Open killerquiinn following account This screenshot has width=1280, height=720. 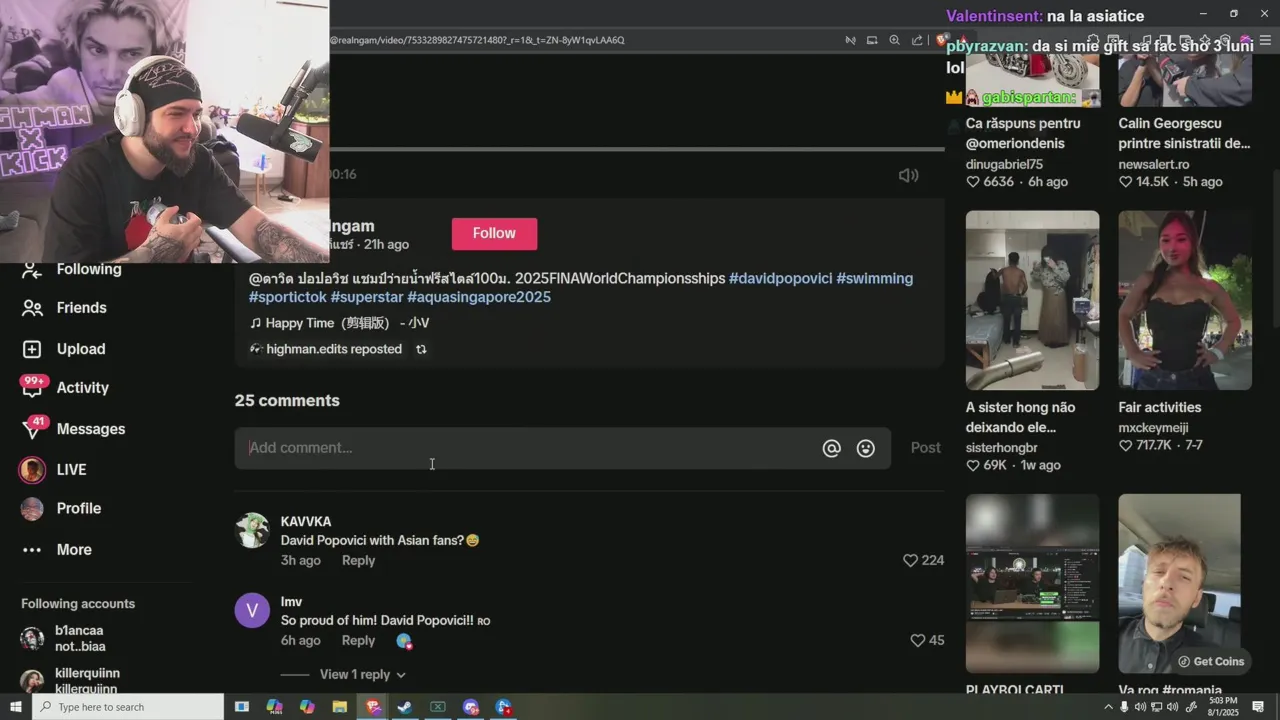pos(87,680)
